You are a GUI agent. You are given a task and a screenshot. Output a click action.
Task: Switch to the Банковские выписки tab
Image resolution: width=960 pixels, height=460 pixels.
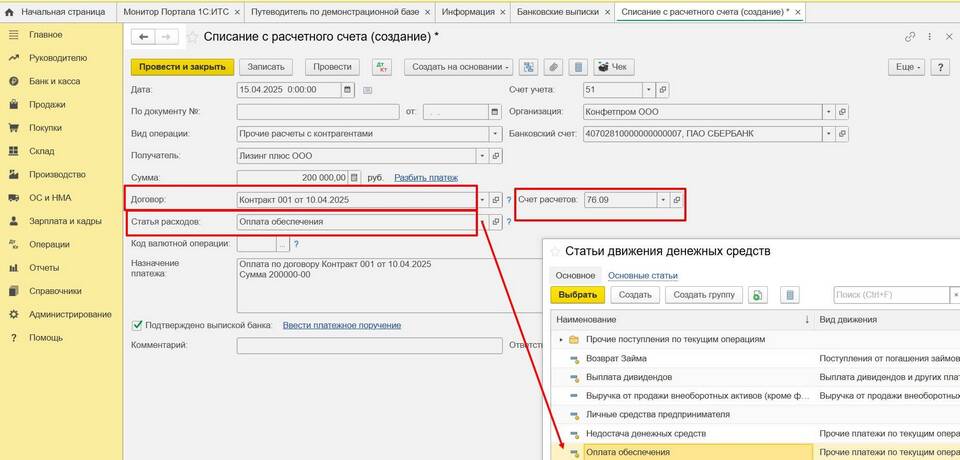(558, 12)
